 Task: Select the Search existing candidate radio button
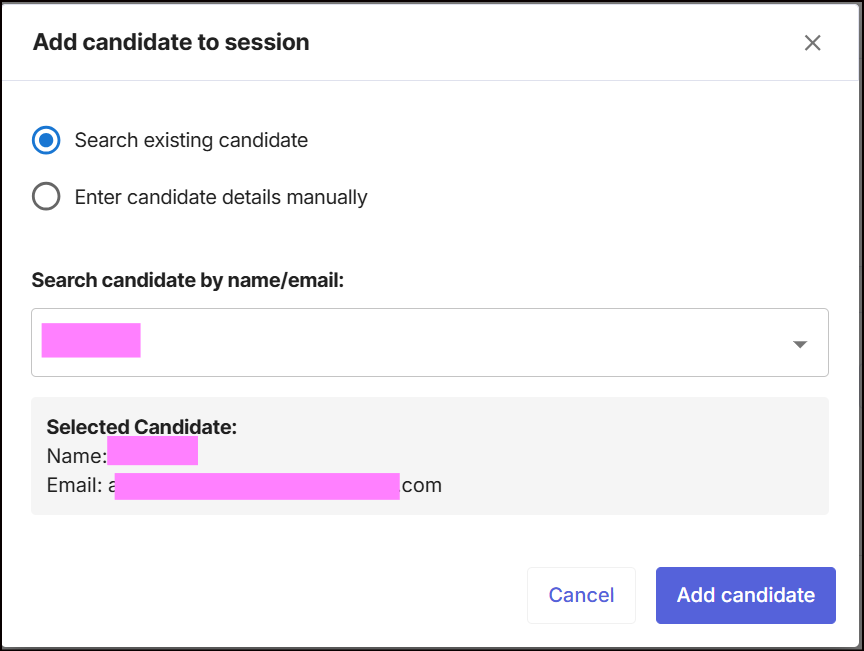46,140
